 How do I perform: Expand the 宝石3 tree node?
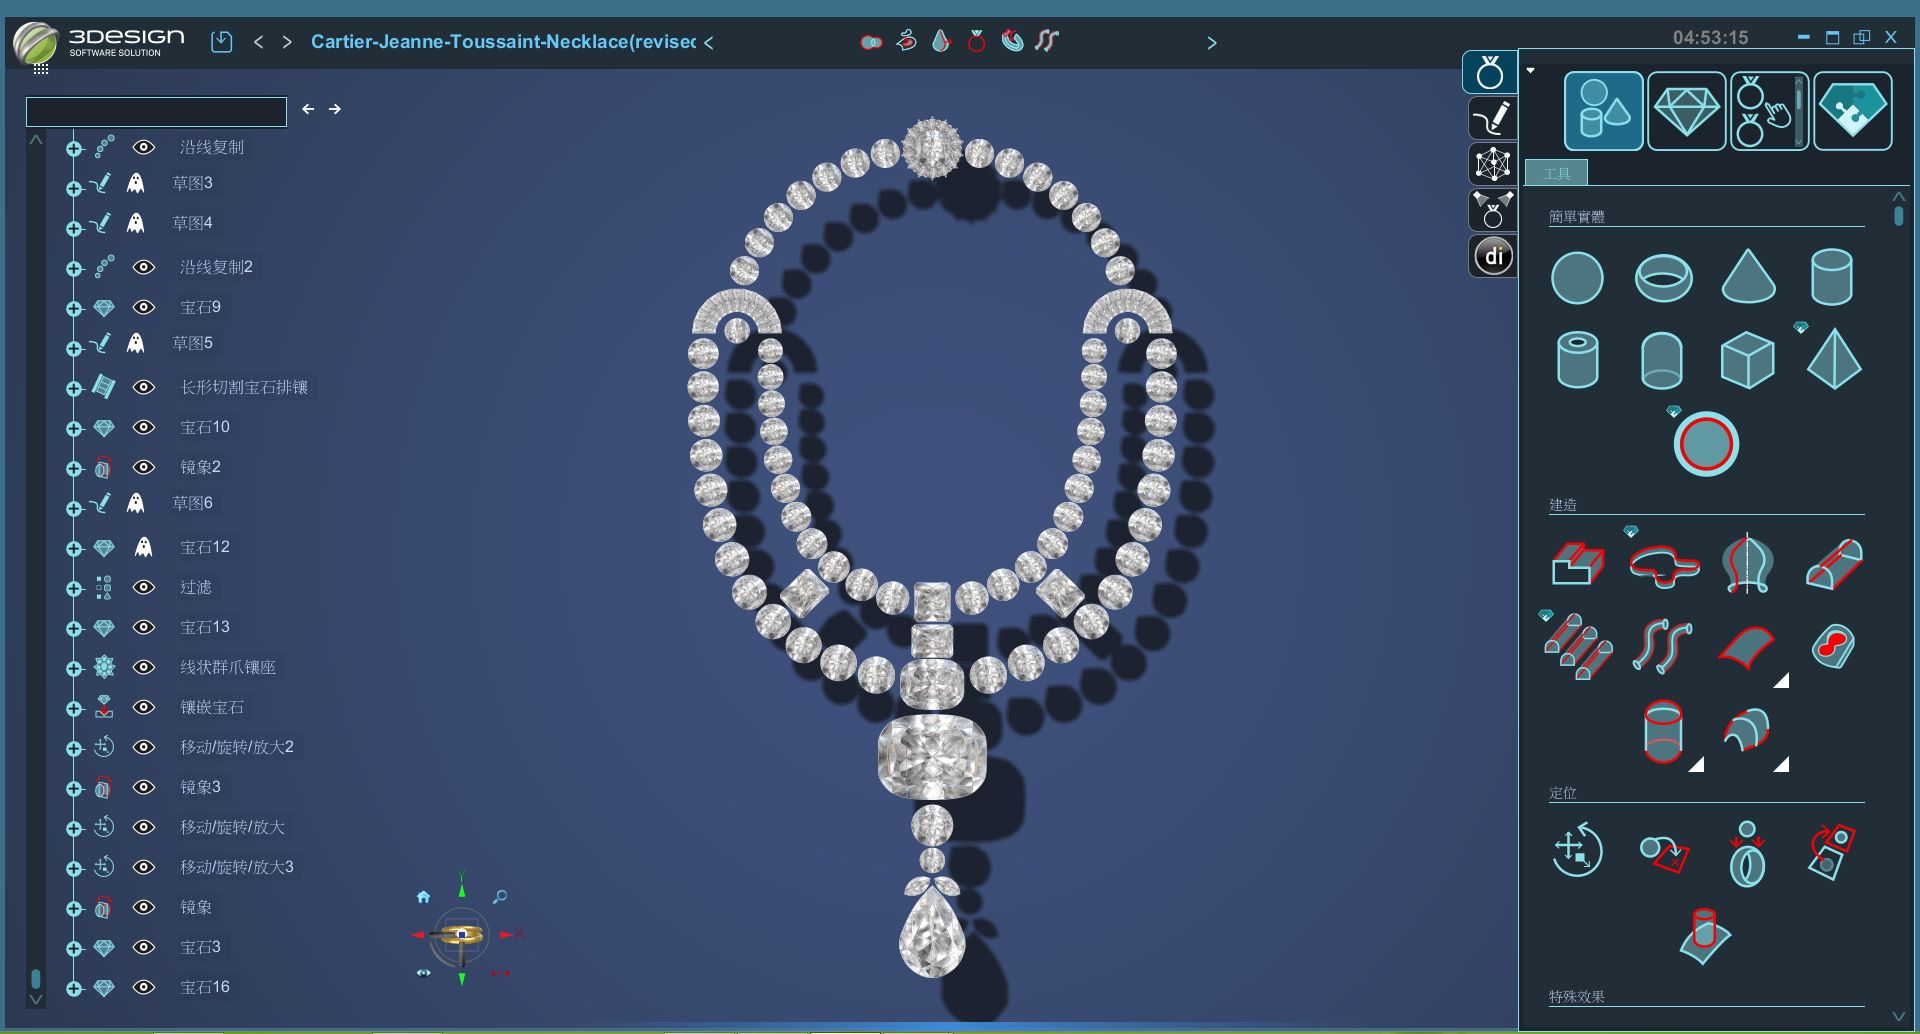[73, 949]
